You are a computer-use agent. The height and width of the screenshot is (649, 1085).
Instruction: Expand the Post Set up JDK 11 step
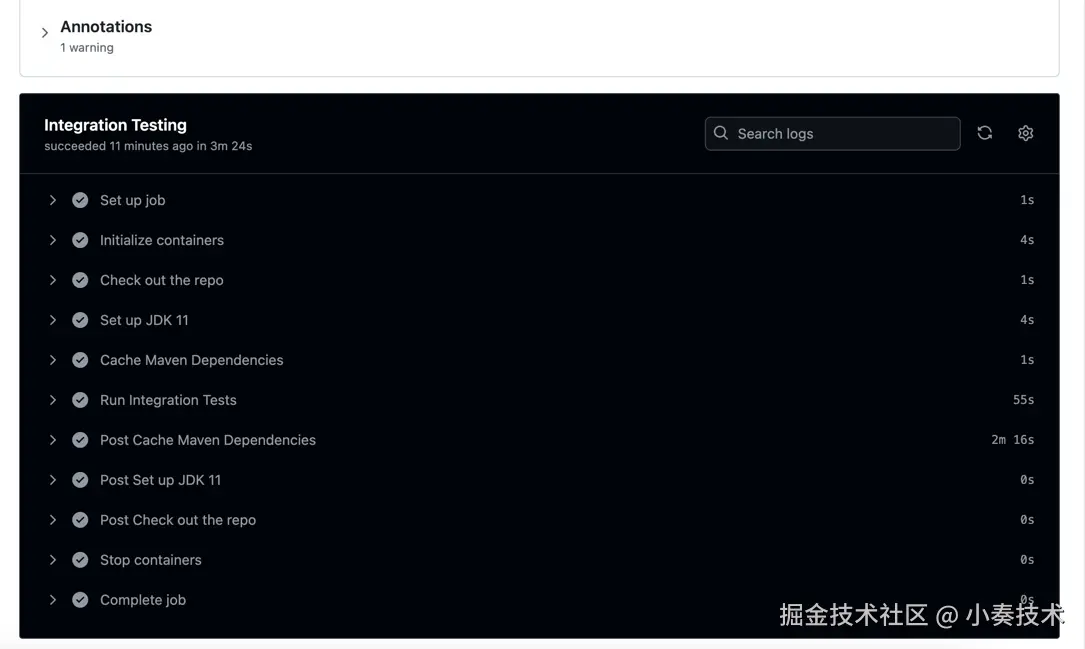53,479
